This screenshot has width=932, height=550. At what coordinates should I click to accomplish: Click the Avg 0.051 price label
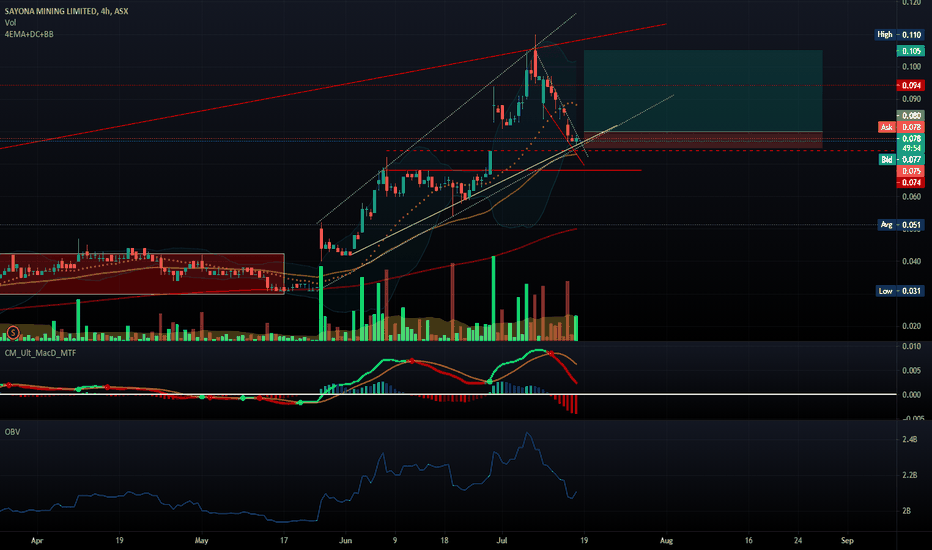901,225
